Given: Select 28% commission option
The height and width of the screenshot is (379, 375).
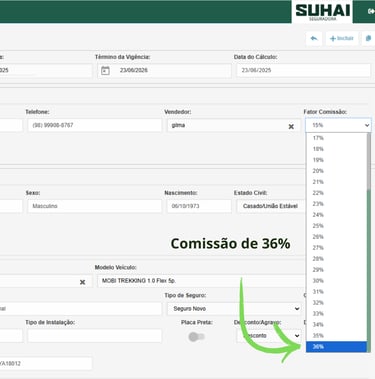Looking at the screenshot, I should 336,259.
